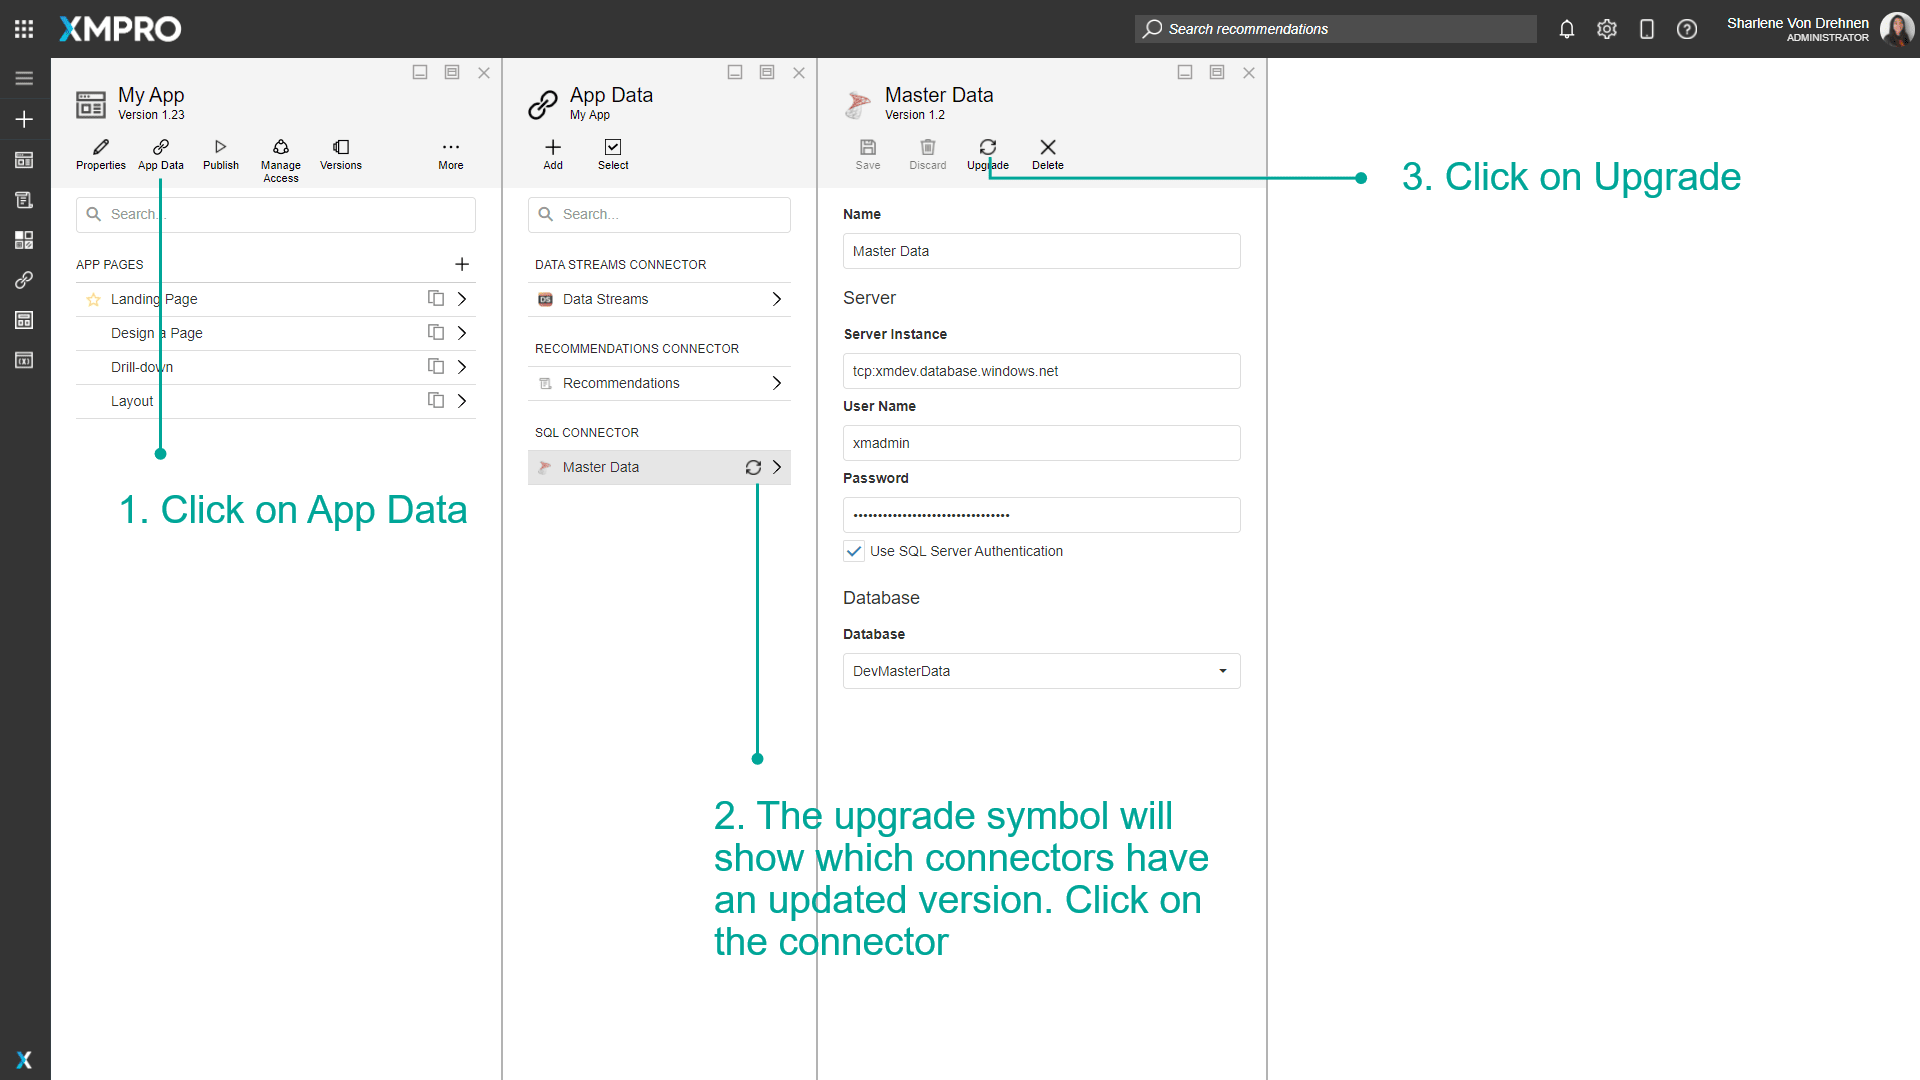Click the Server Instance input field
The height and width of the screenshot is (1080, 1920).
click(1041, 371)
